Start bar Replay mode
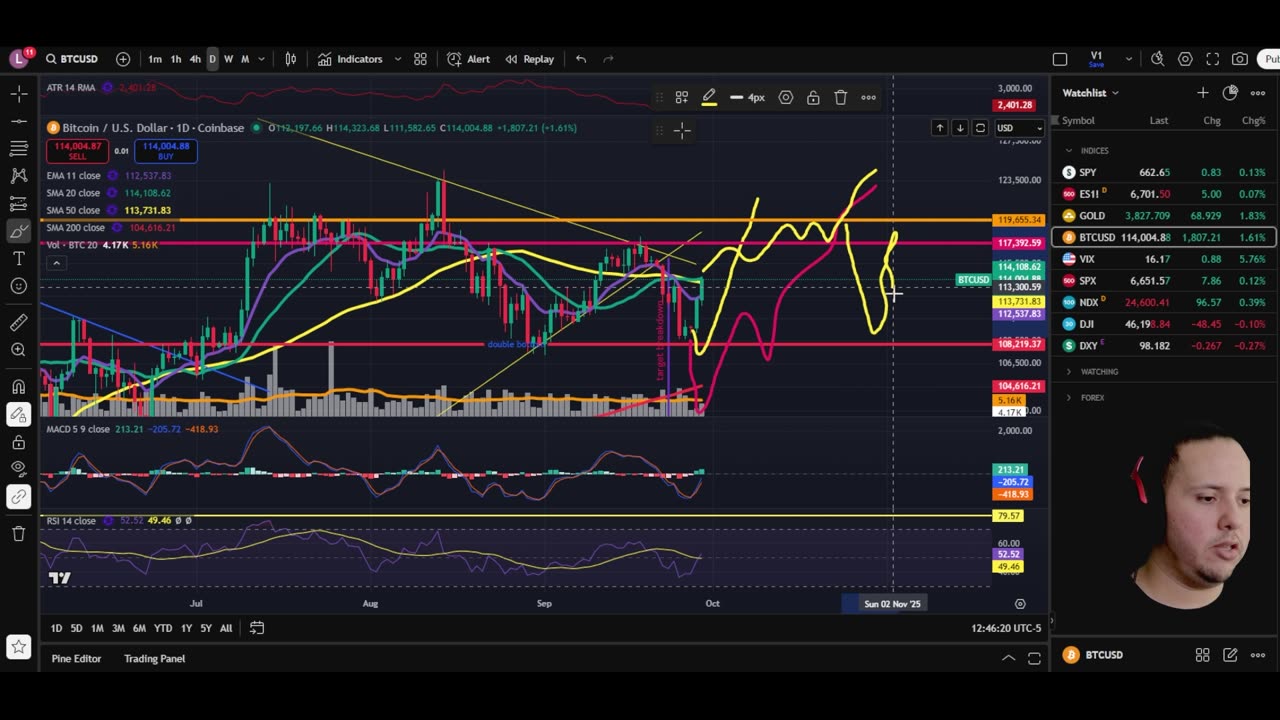1280x720 pixels. pyautogui.click(x=530, y=59)
